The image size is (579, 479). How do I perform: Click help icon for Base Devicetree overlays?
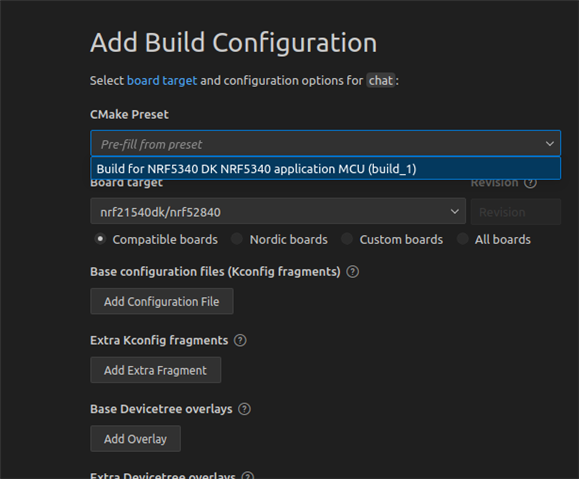click(x=244, y=409)
